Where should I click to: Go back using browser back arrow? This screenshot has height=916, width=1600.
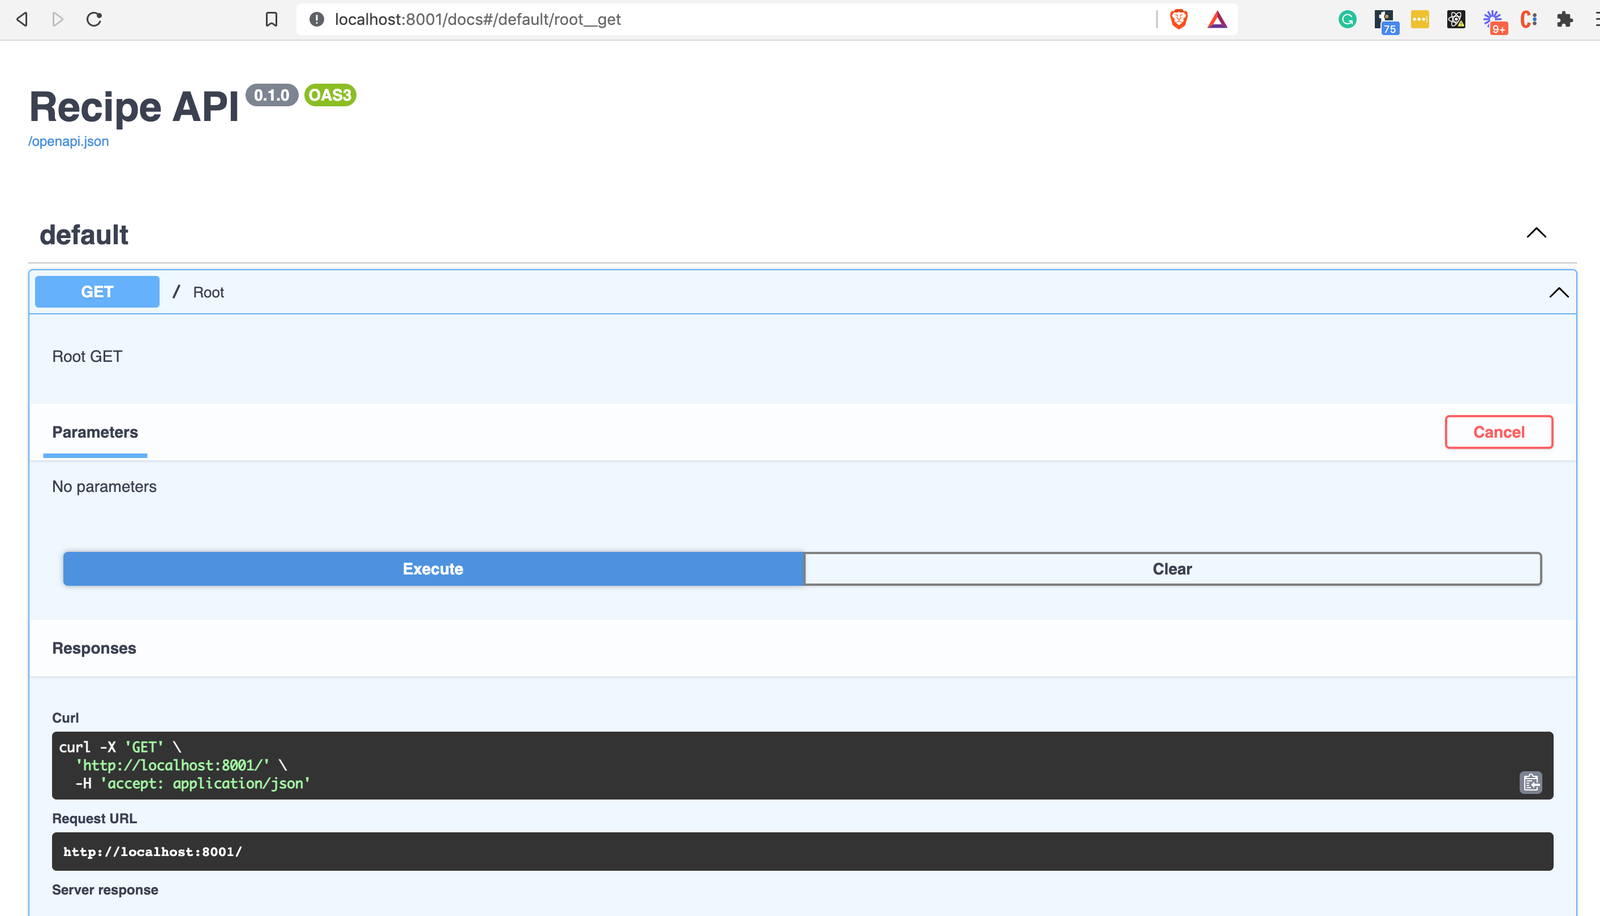pos(22,19)
